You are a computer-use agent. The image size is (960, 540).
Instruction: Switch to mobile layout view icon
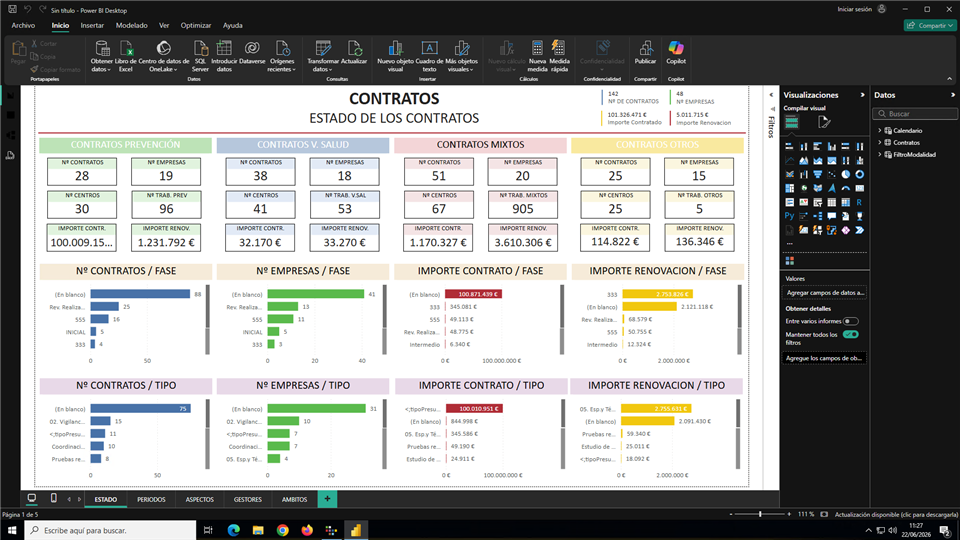(54, 498)
